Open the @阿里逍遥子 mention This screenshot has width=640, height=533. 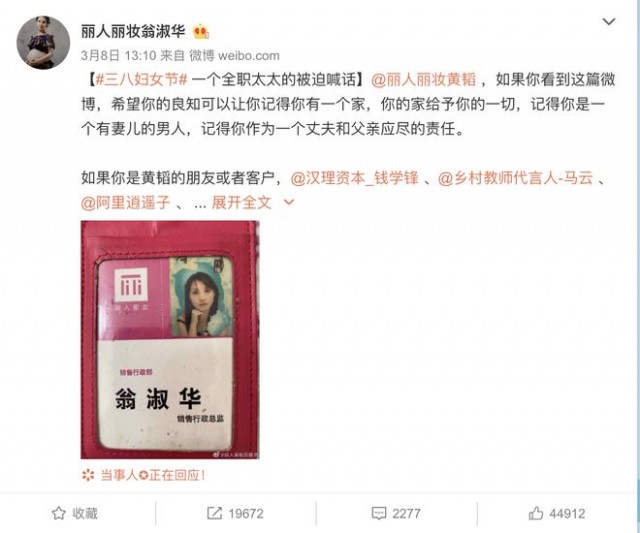click(125, 202)
